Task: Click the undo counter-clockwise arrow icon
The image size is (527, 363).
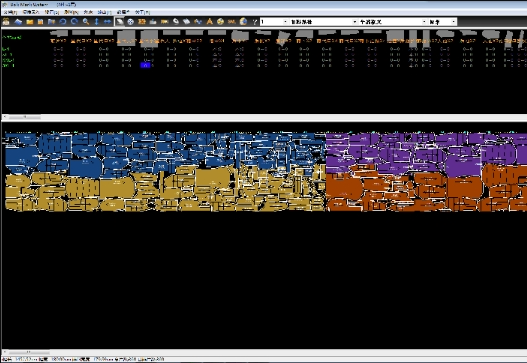Action: point(63,22)
